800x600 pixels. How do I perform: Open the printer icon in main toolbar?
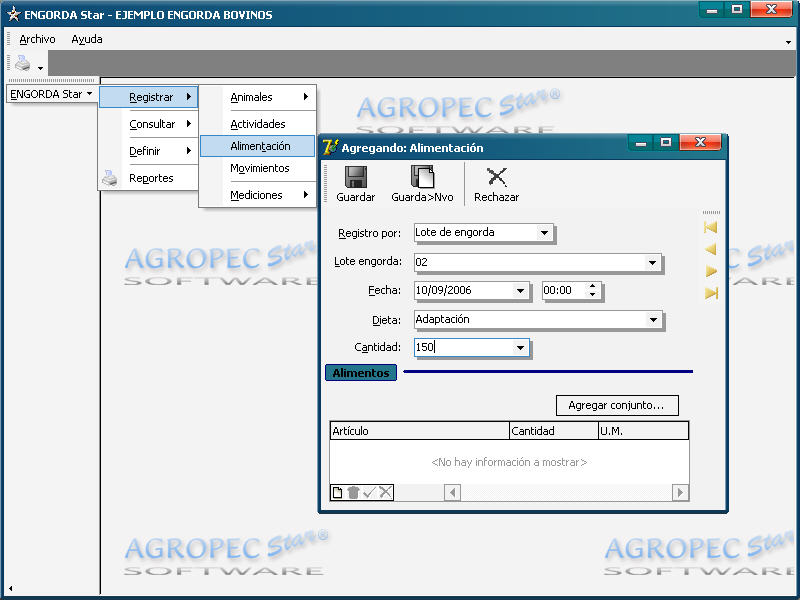point(22,63)
